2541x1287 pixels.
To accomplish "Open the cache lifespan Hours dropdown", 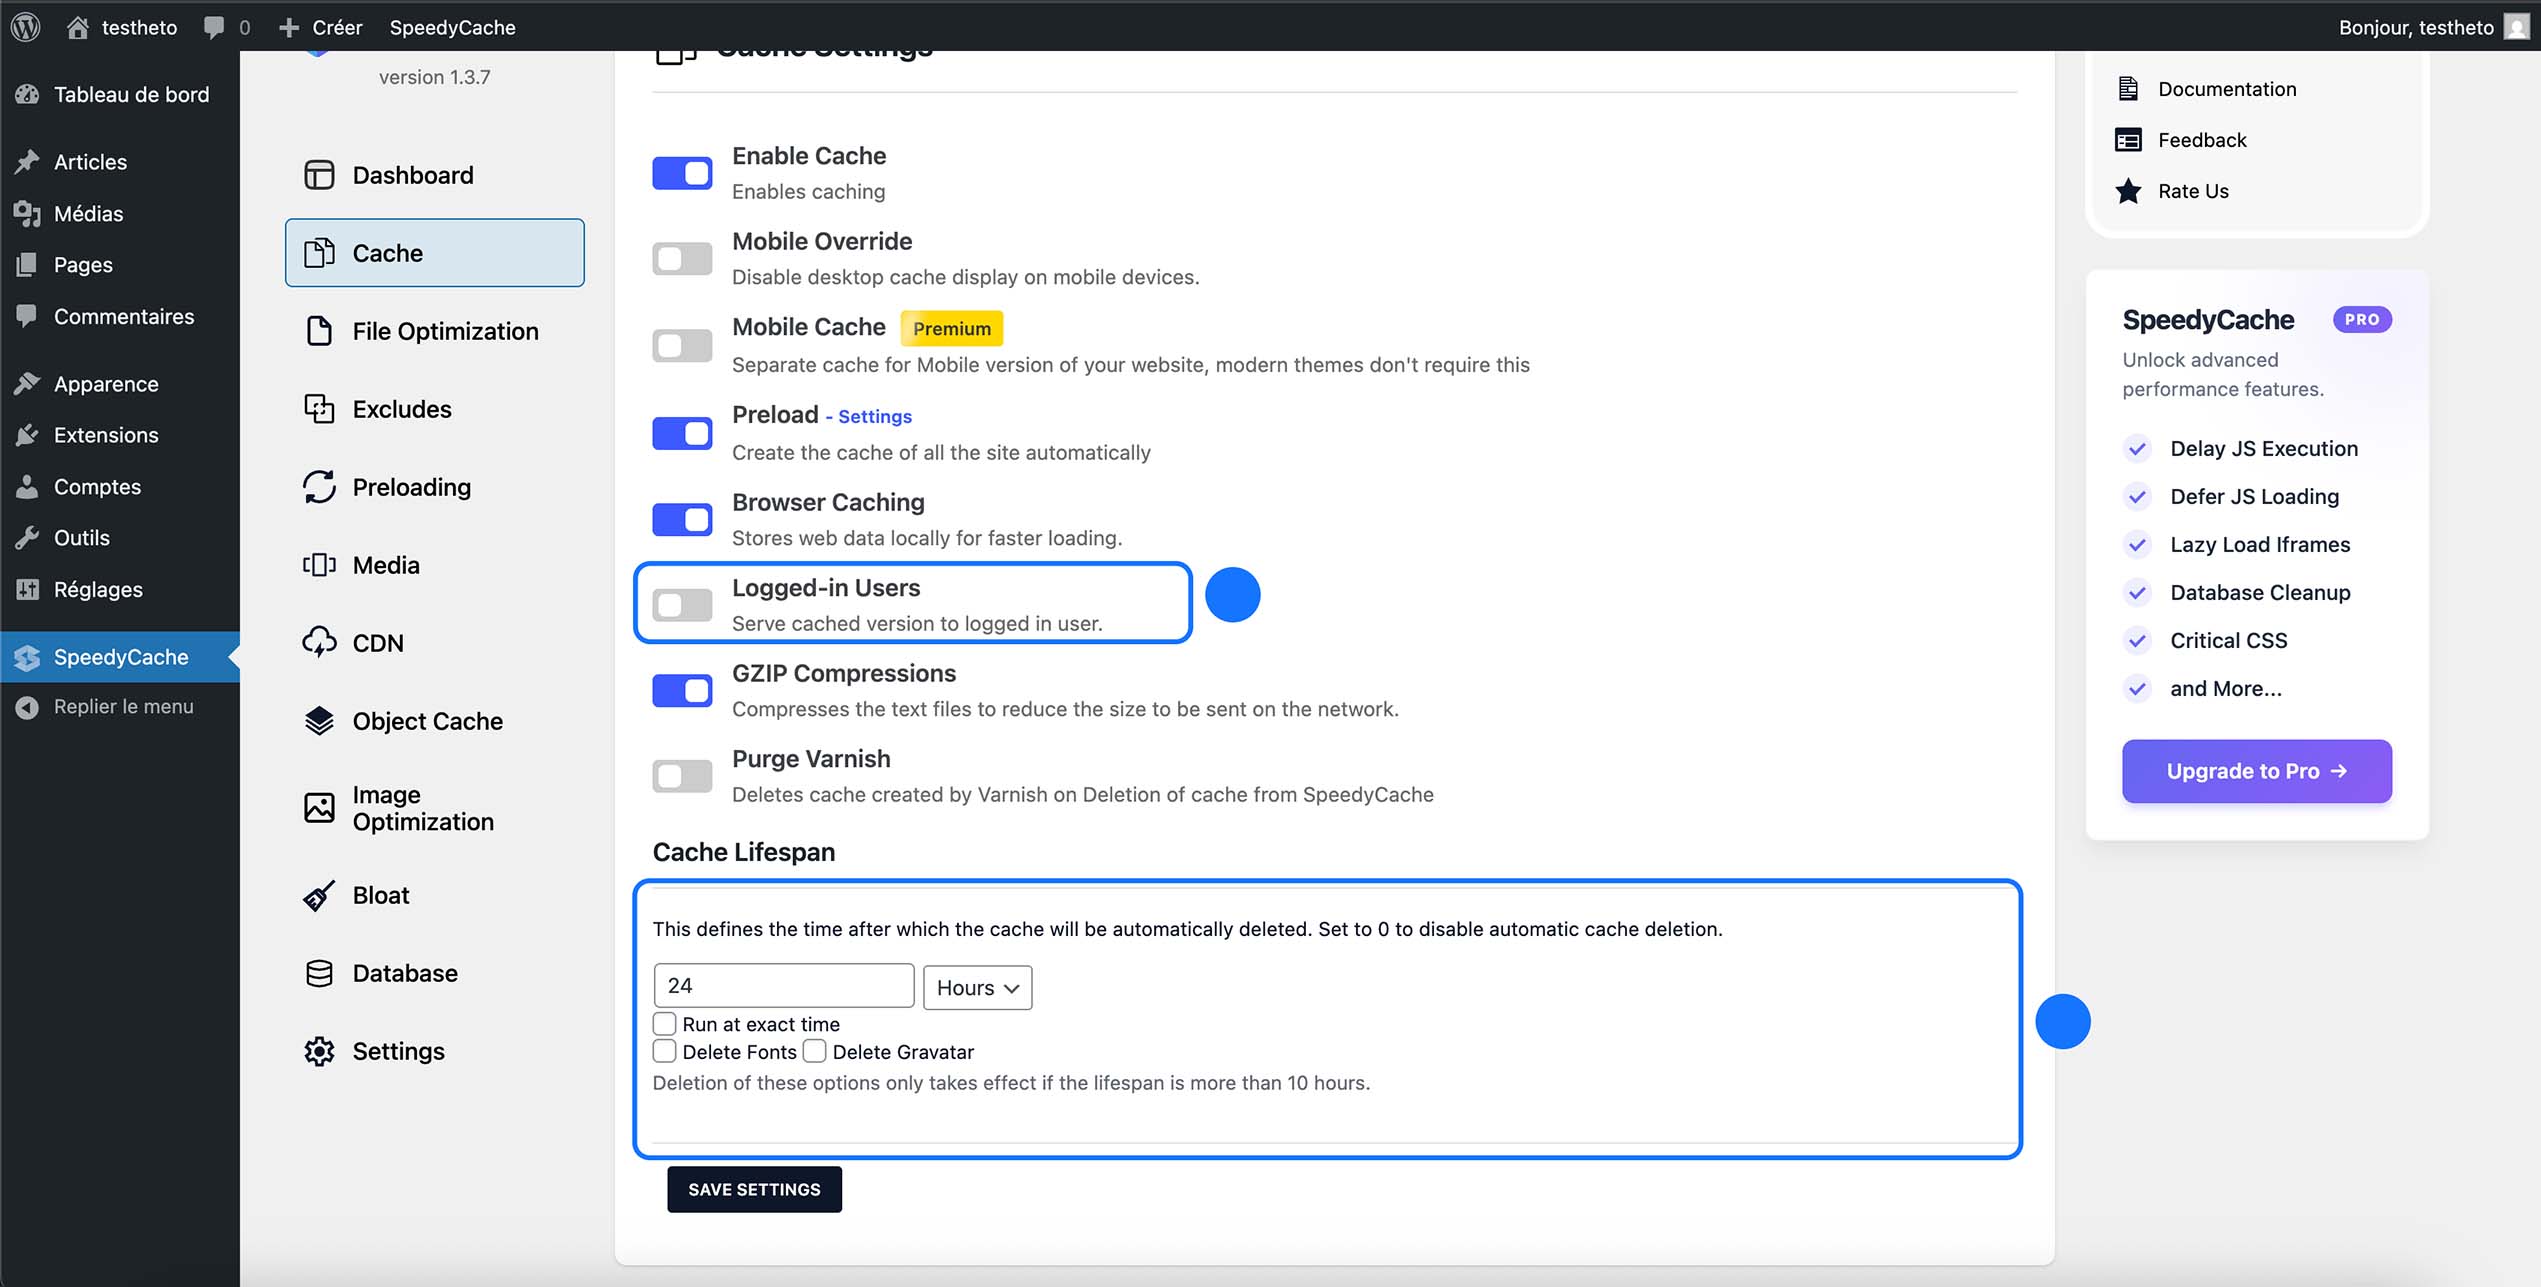I will (976, 987).
